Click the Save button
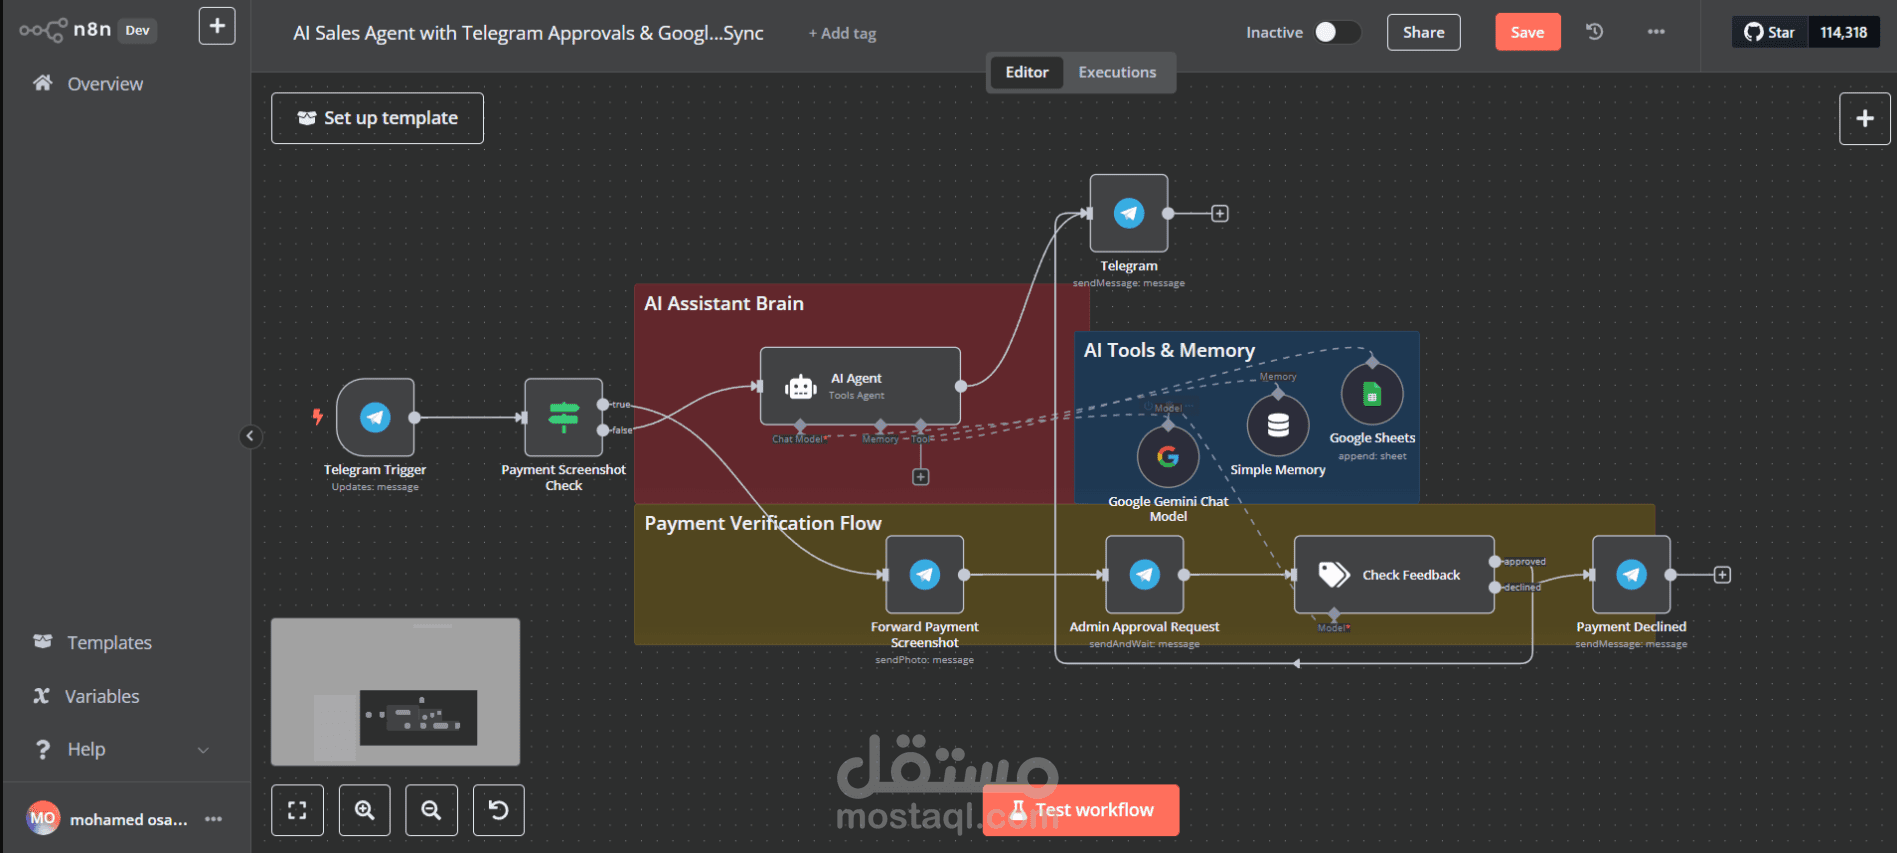The width and height of the screenshot is (1897, 853). 1528,32
